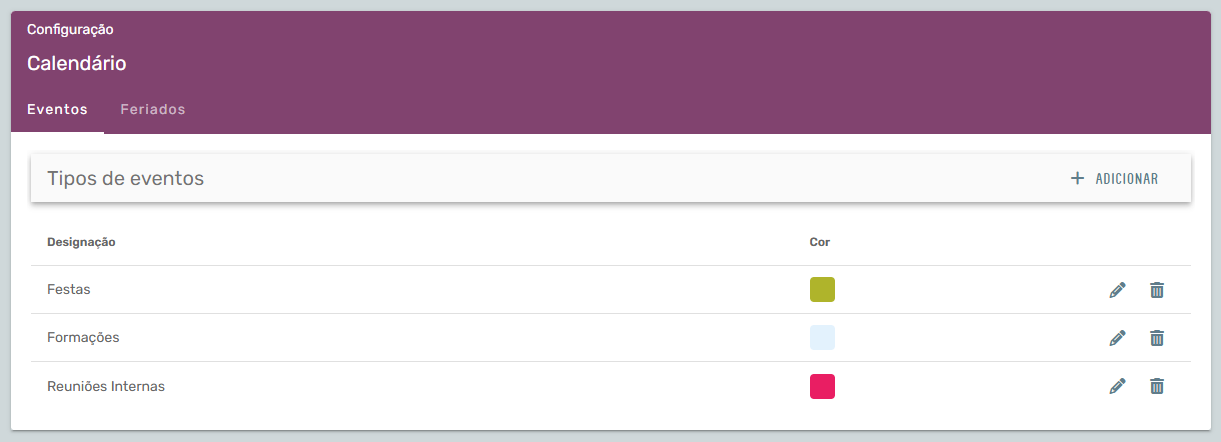The image size is (1221, 442).
Task: Select the Reuniões Internas row name
Action: click(106, 385)
